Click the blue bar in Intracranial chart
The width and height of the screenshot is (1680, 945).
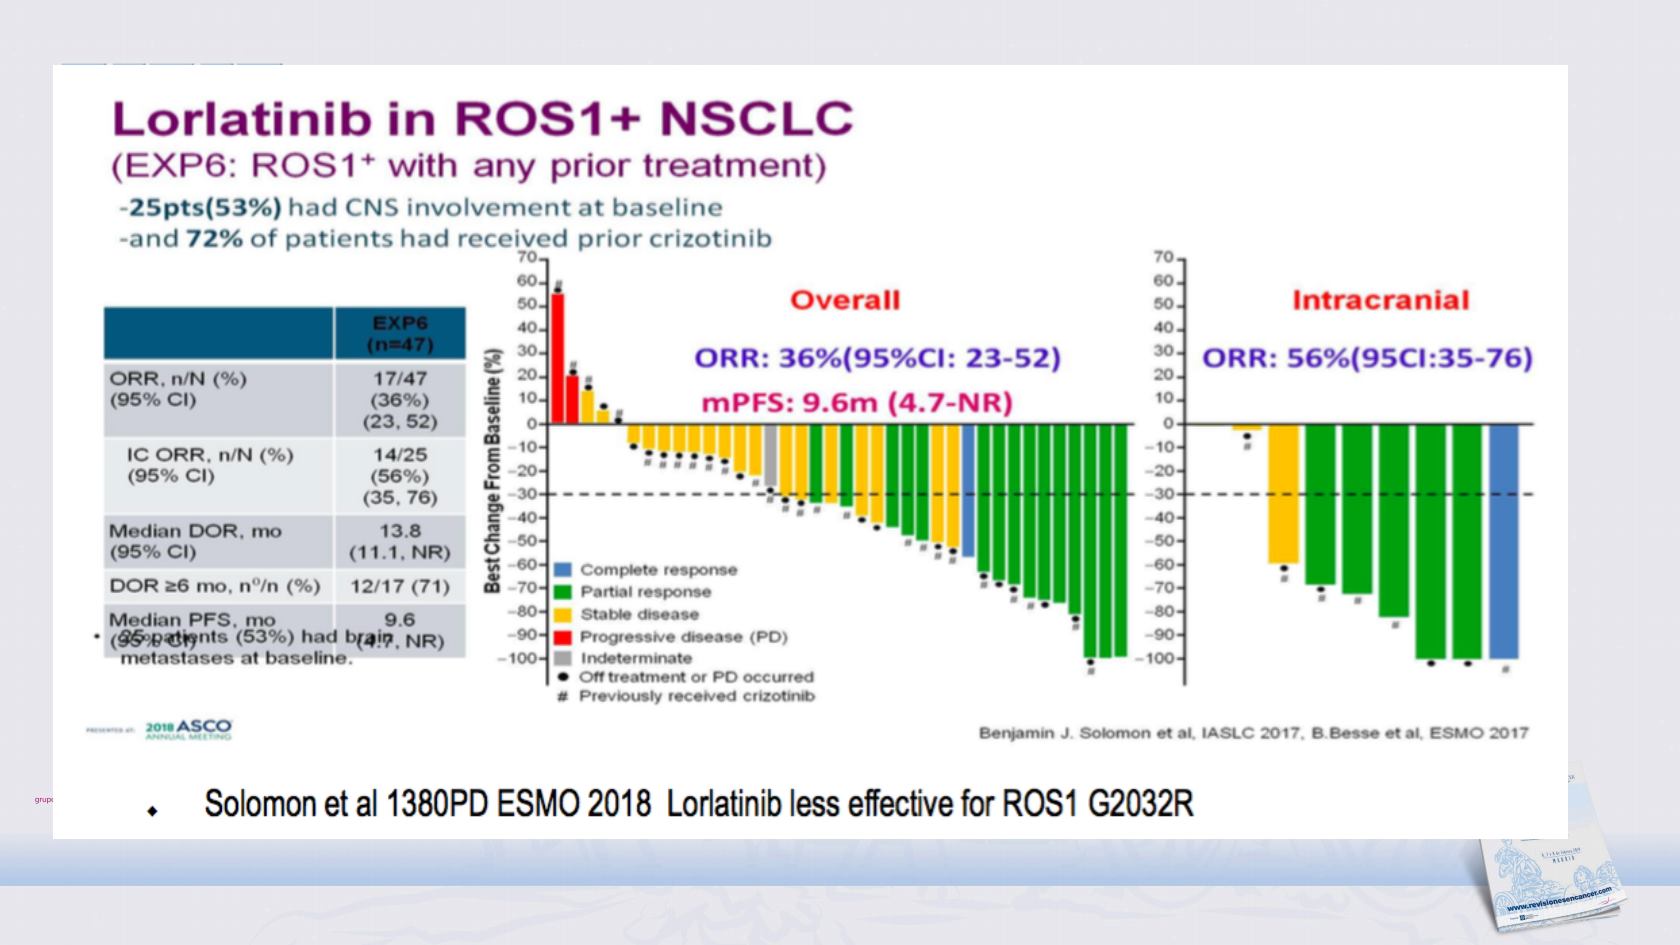(x=1504, y=541)
